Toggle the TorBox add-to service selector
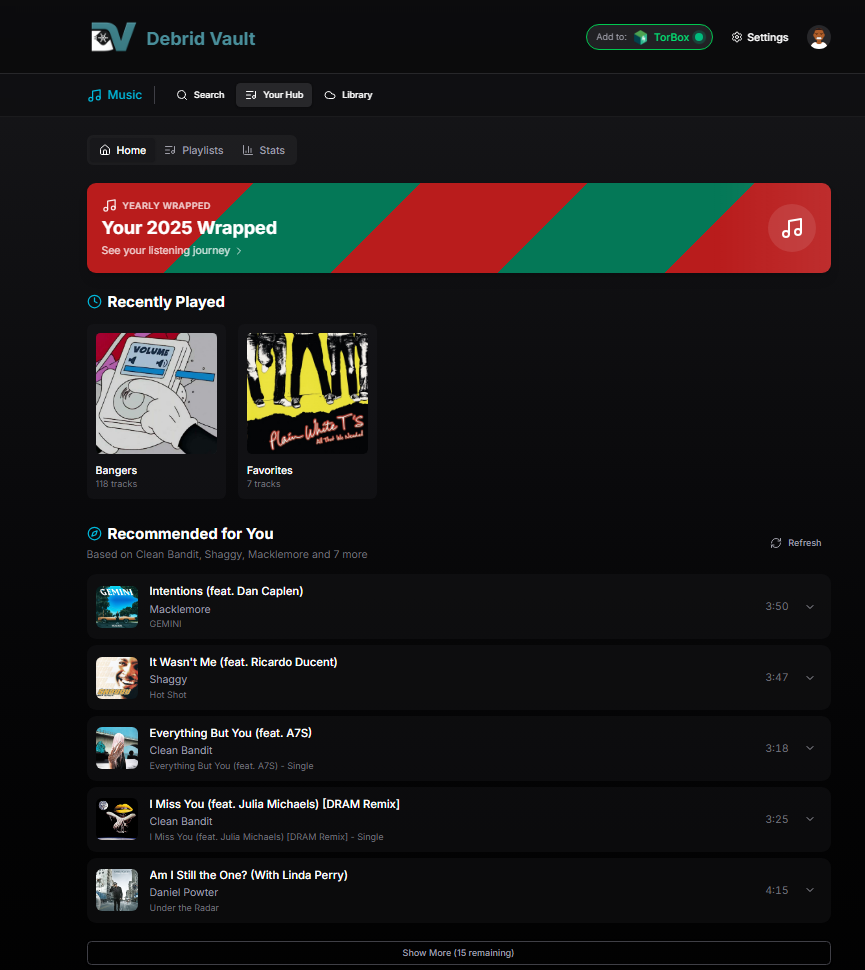Screen dimensions: 865x970 [649, 37]
